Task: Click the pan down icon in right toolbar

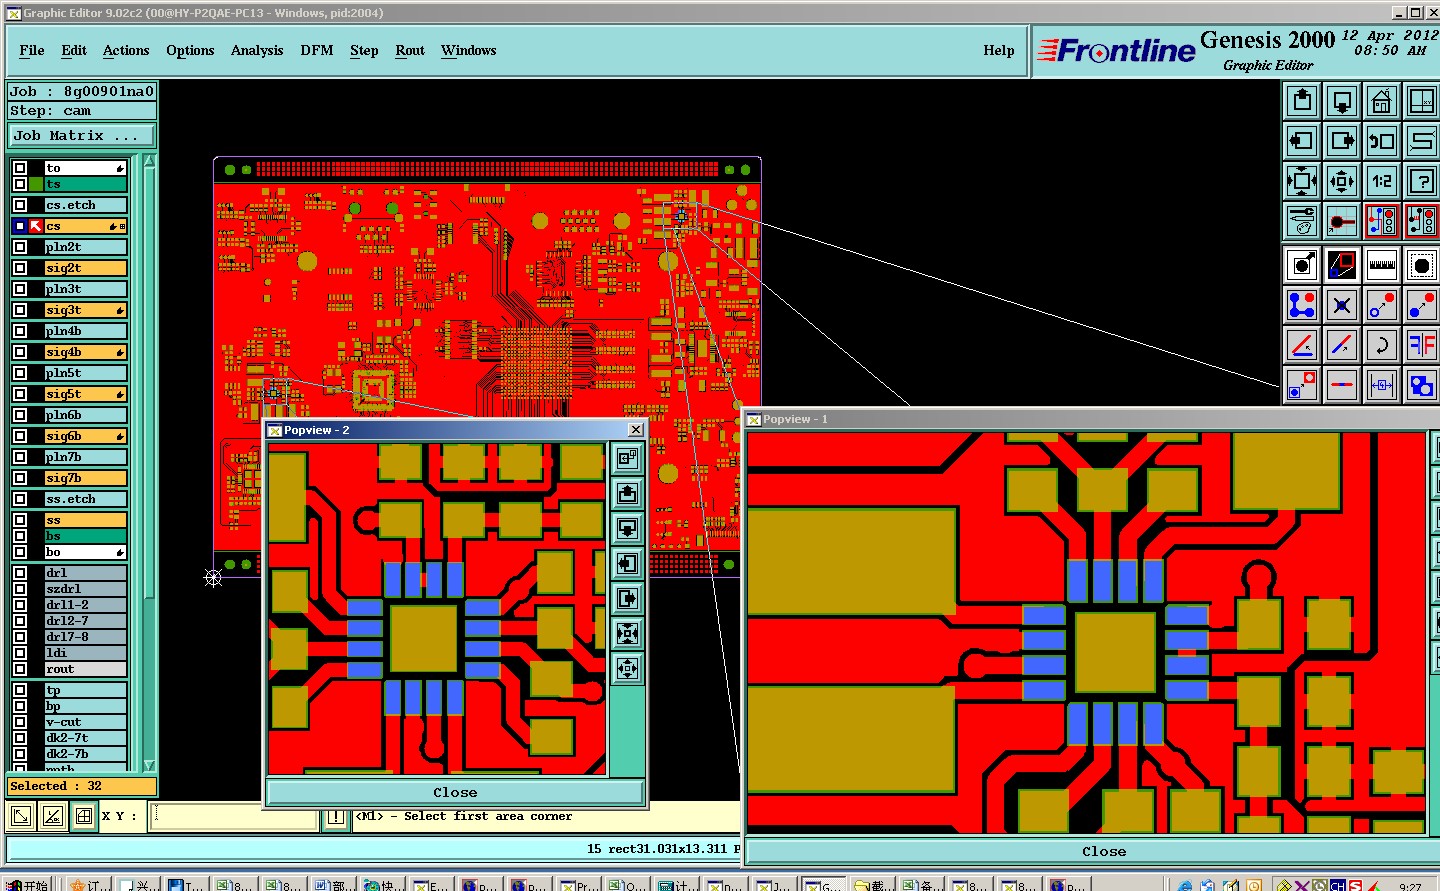Action: (x=1342, y=101)
